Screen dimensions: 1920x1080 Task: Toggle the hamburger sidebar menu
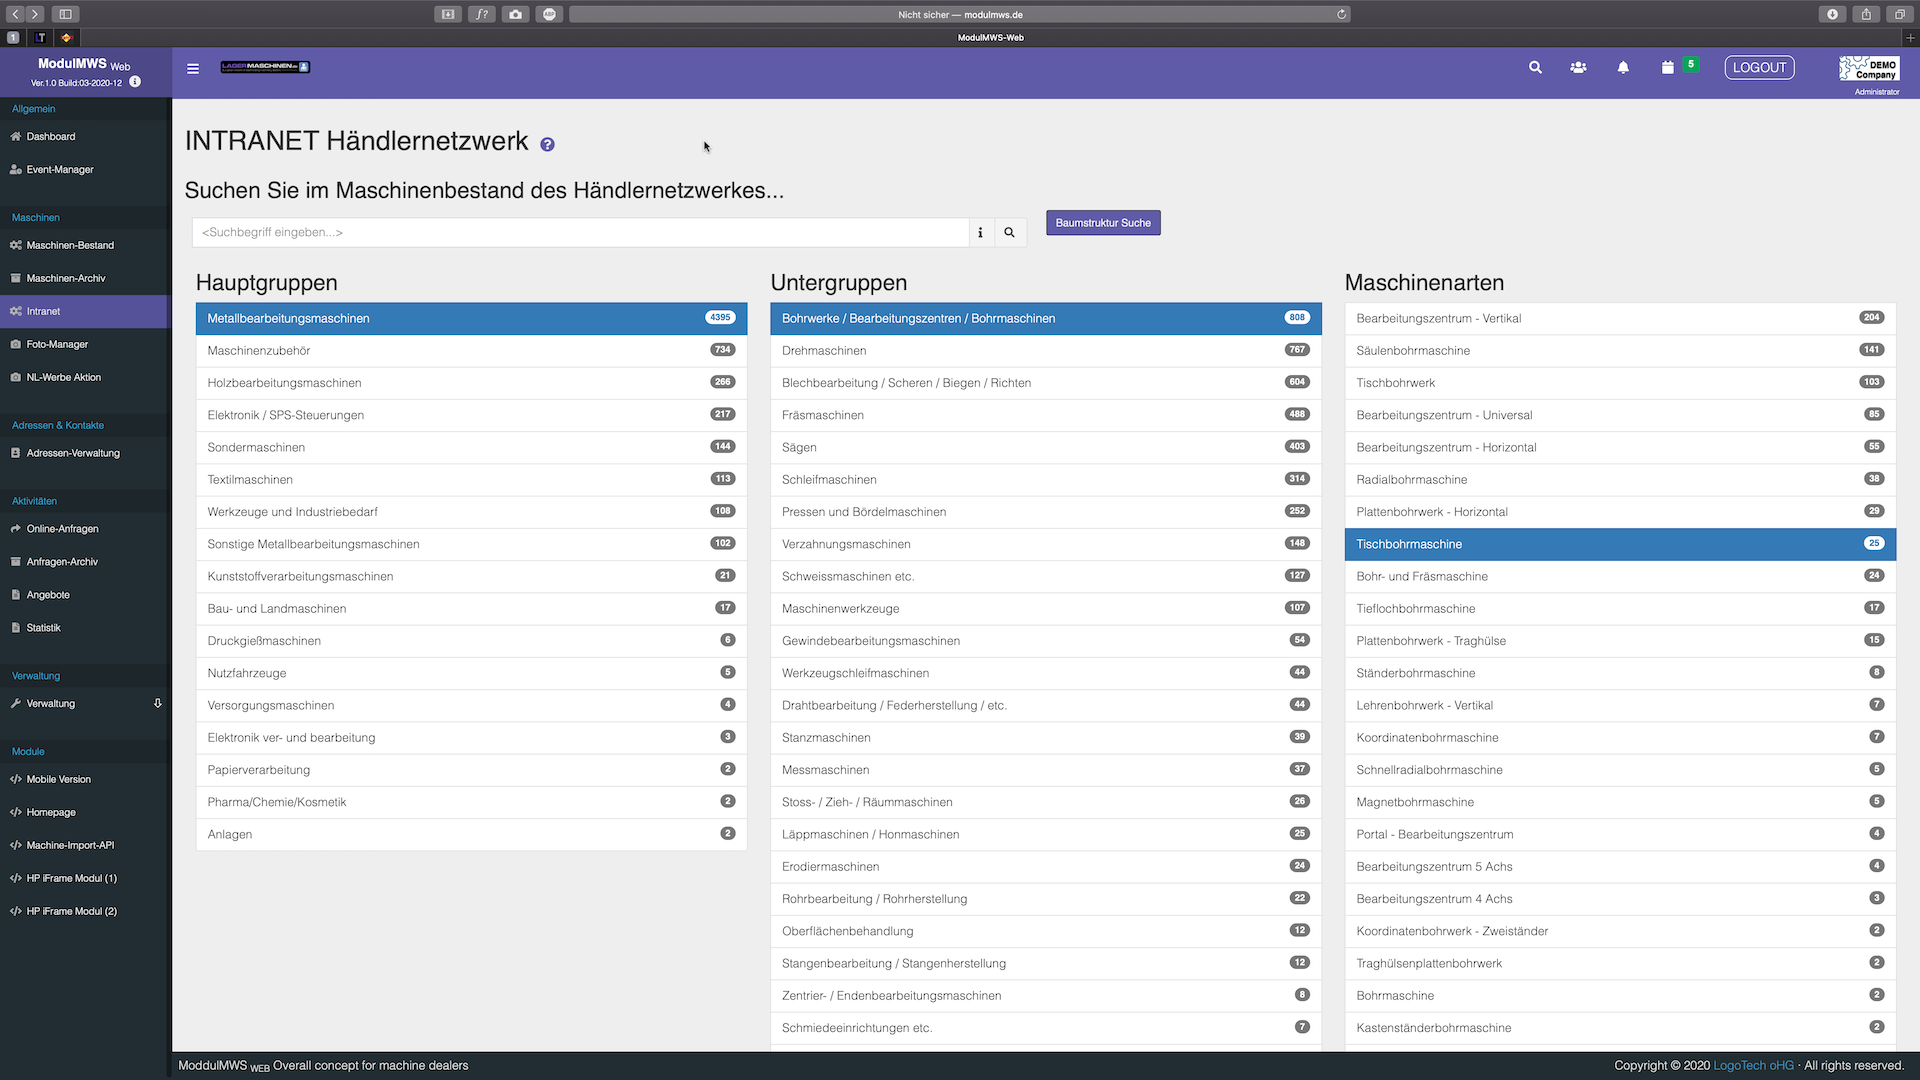193,69
